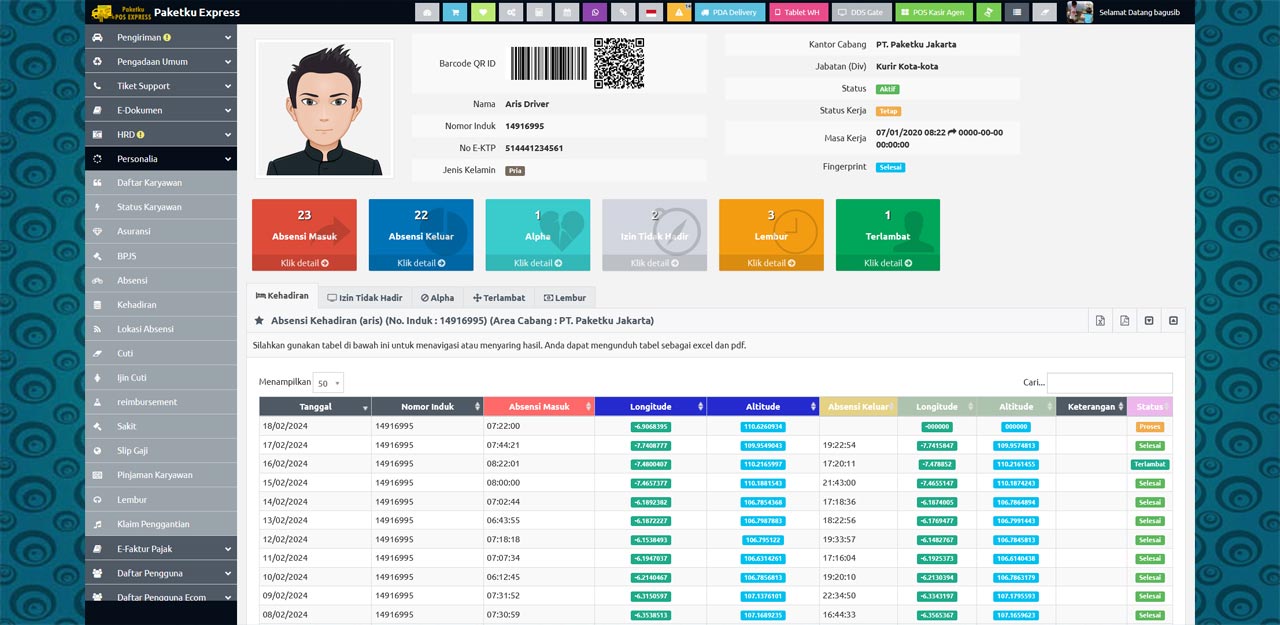Click the green heart icon in top bar
This screenshot has width=1280, height=625.
click(x=483, y=13)
